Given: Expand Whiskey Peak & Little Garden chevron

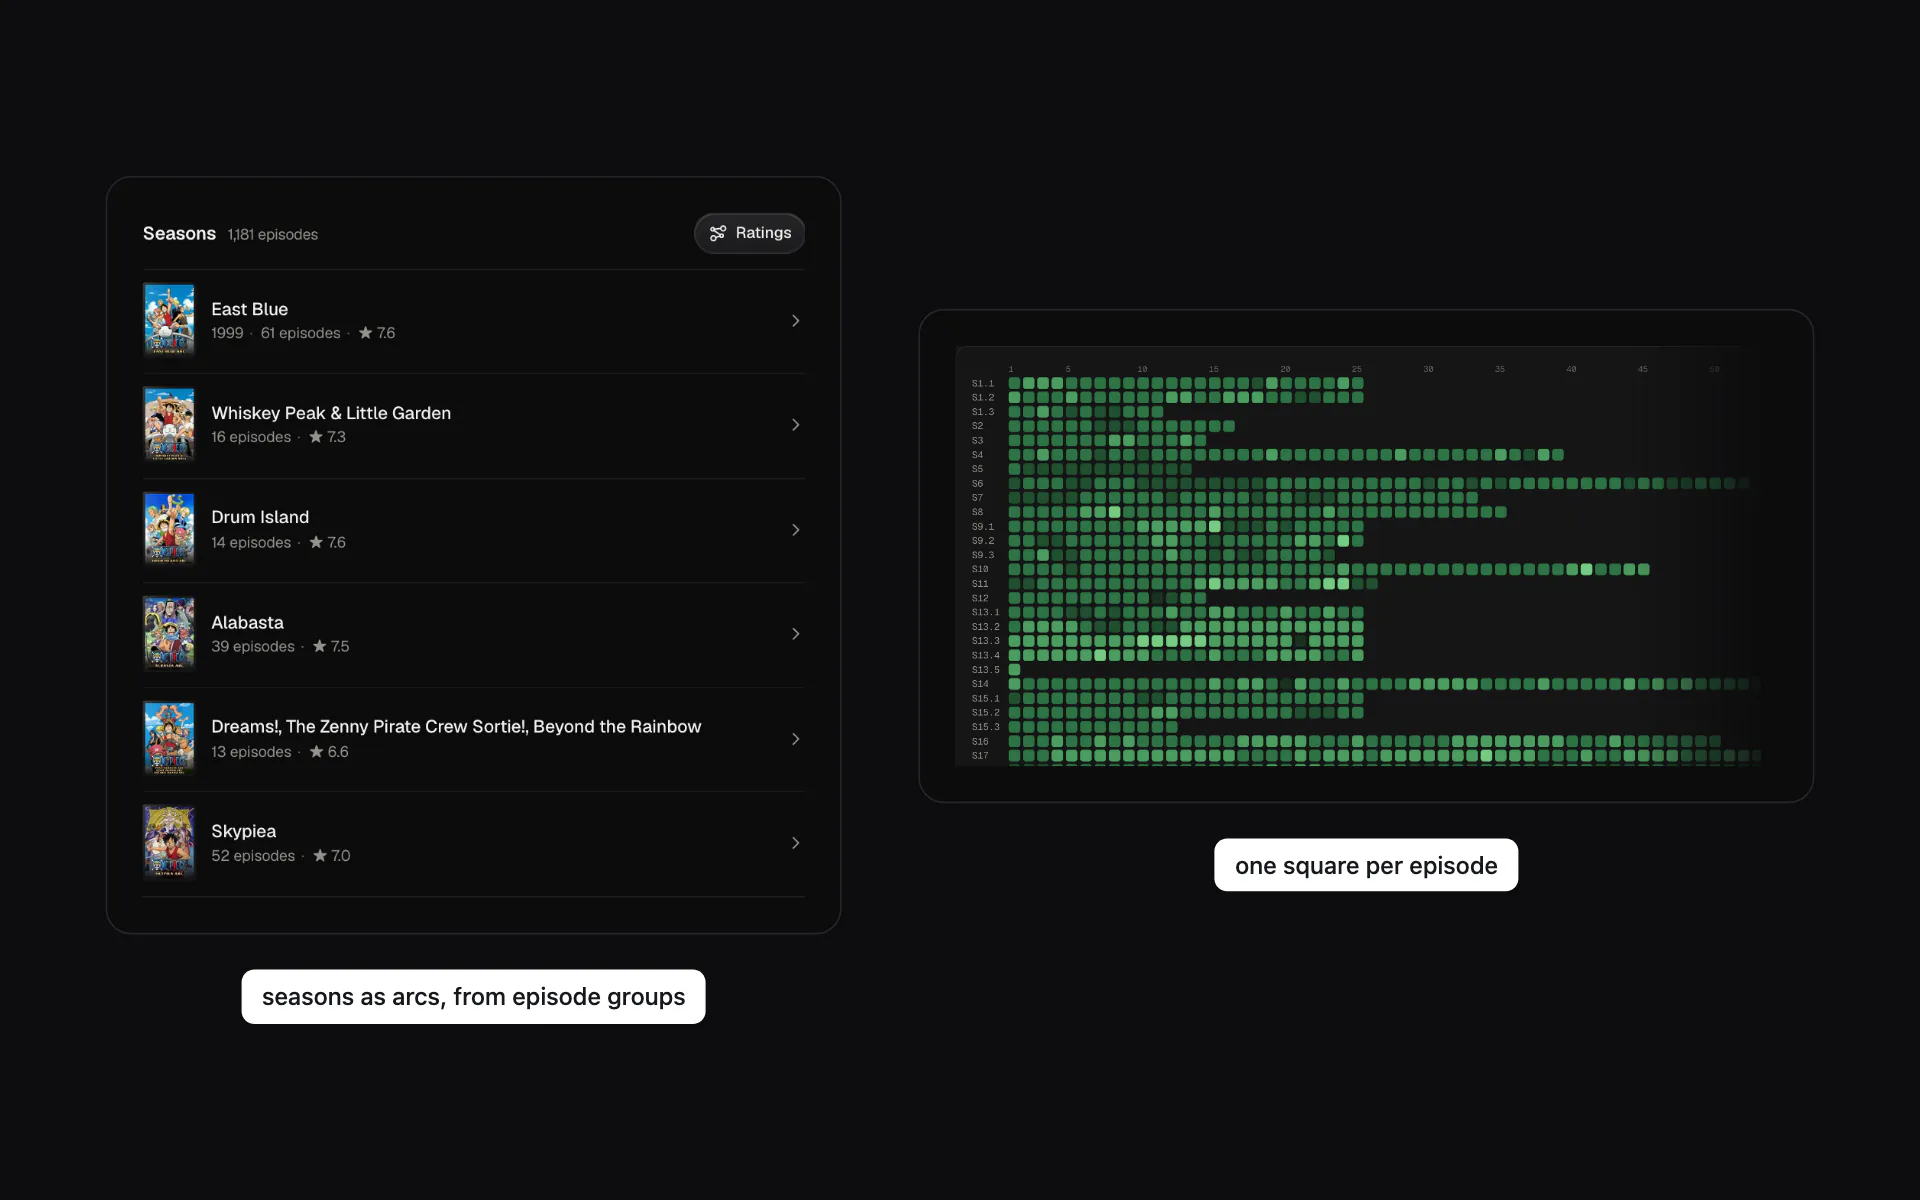Looking at the screenshot, I should [796, 425].
